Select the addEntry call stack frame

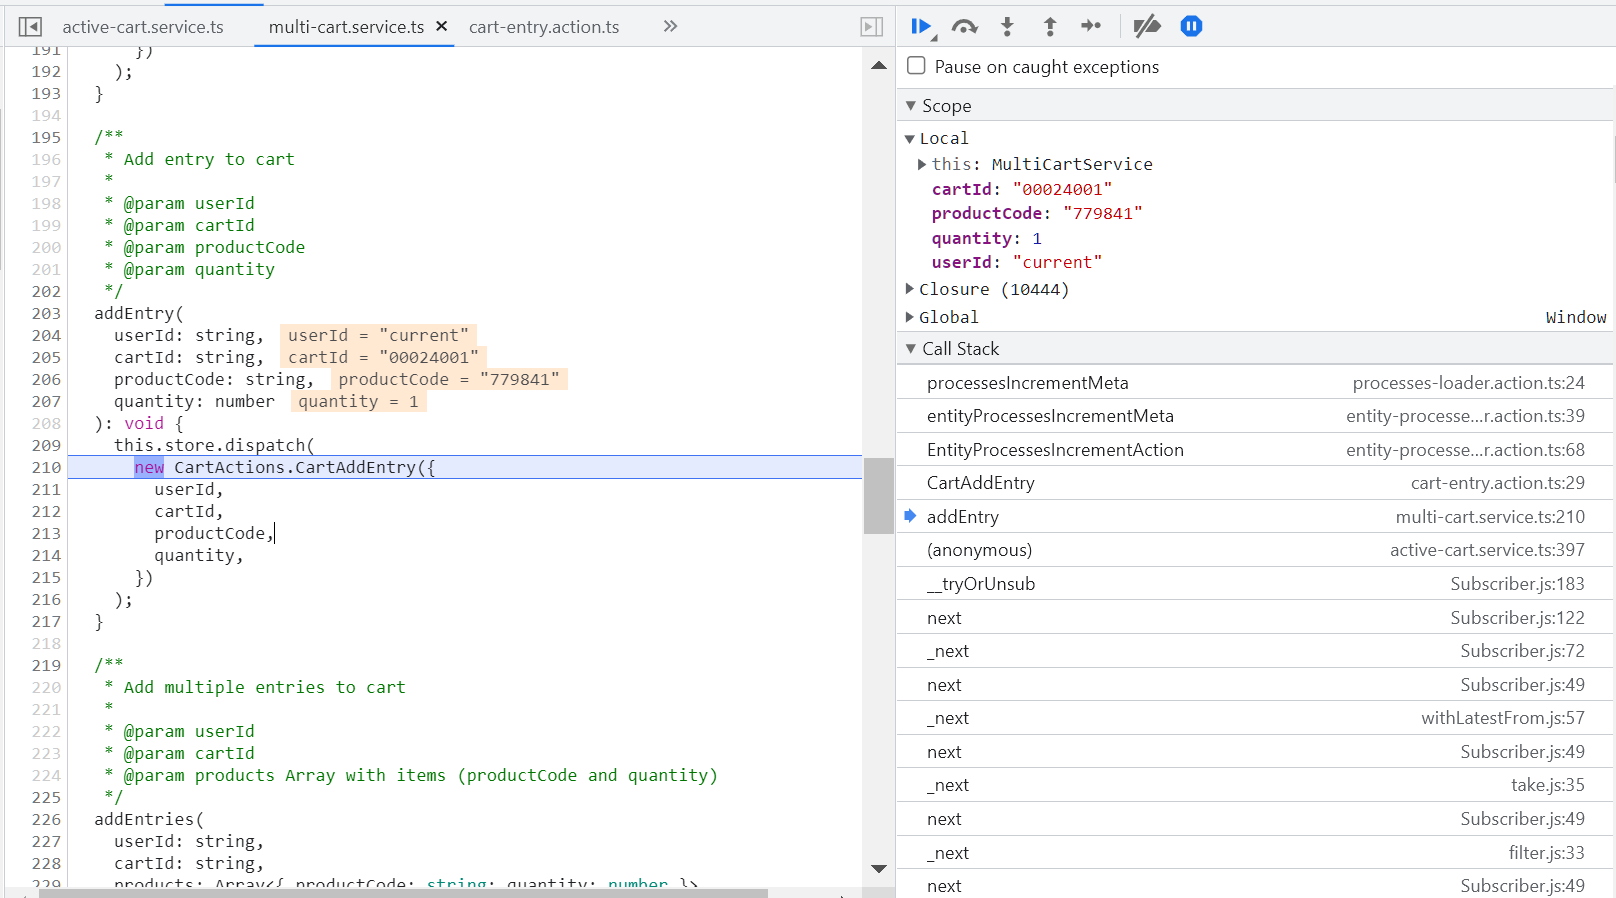point(1256,517)
